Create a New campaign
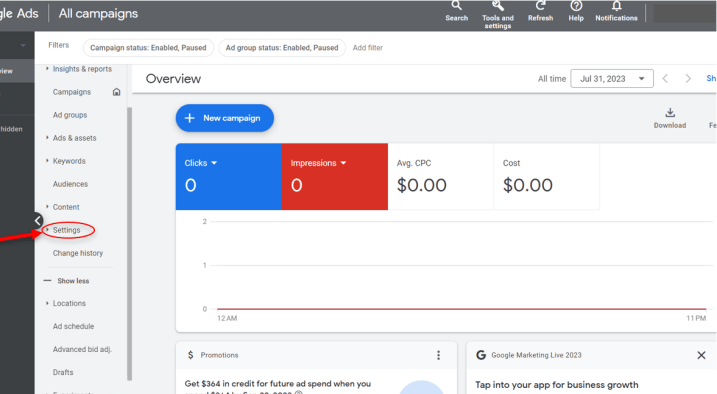This screenshot has width=717, height=394. (225, 118)
